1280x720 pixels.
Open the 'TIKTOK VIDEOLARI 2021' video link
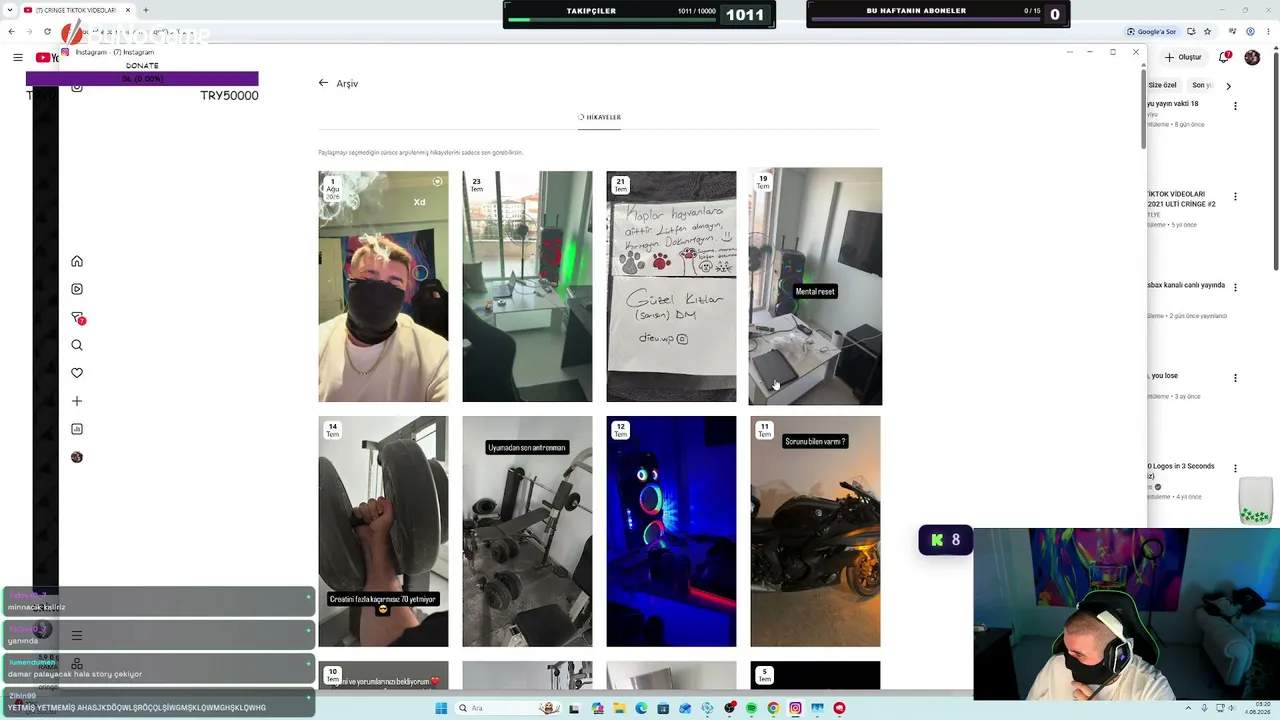point(1181,198)
